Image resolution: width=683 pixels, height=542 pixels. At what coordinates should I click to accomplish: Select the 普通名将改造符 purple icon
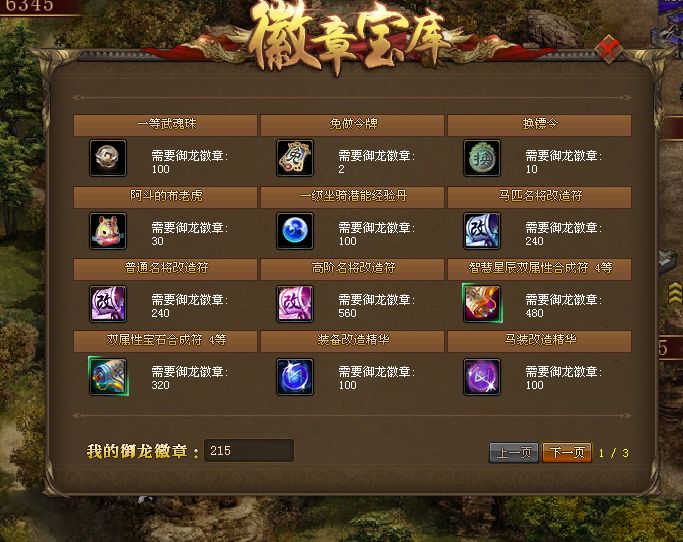[108, 304]
